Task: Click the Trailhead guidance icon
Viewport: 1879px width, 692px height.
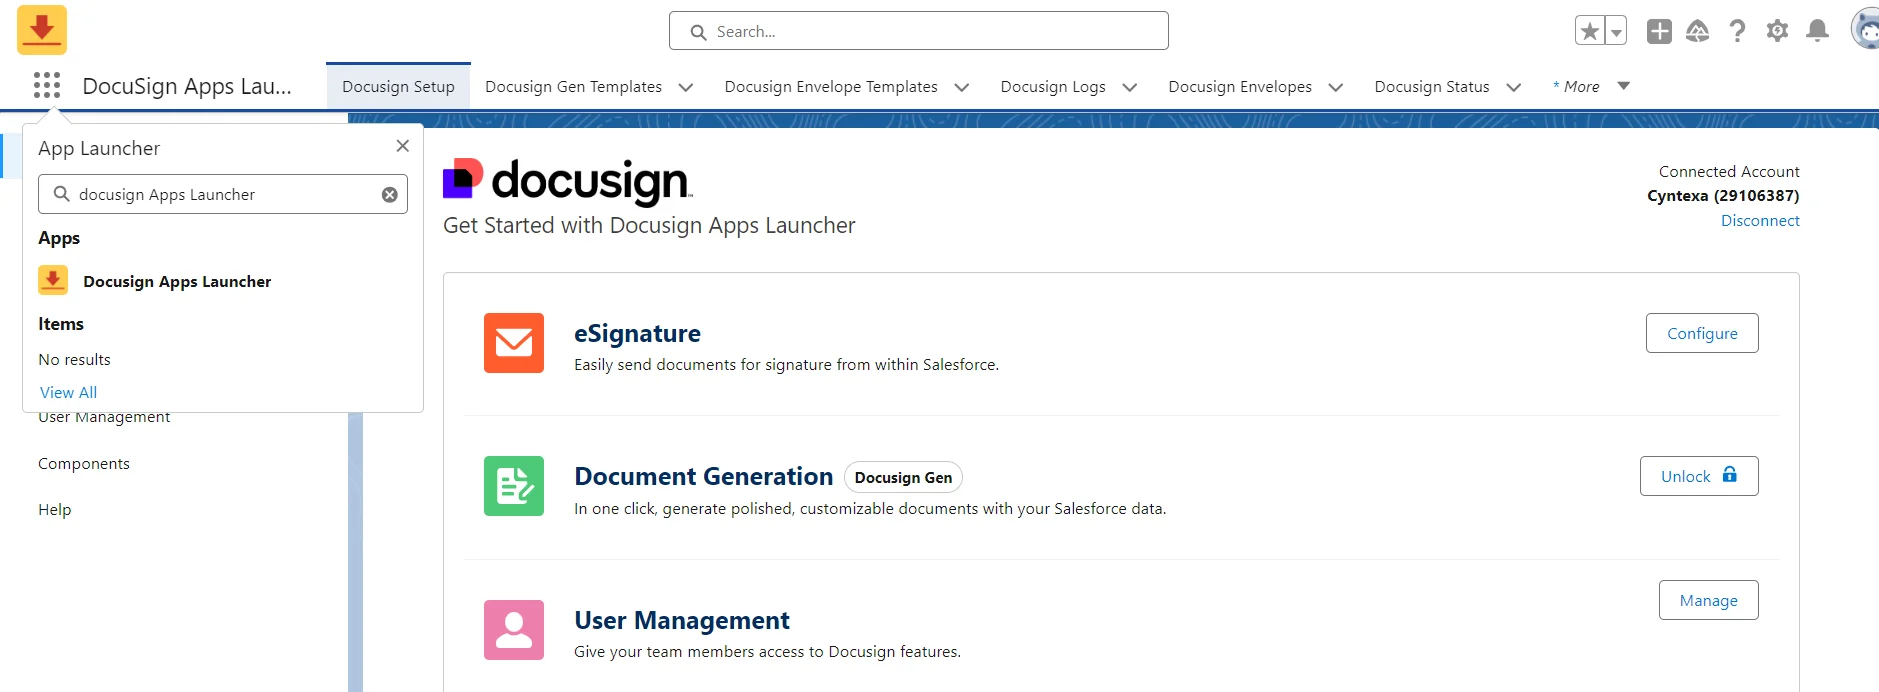Action: click(1698, 31)
